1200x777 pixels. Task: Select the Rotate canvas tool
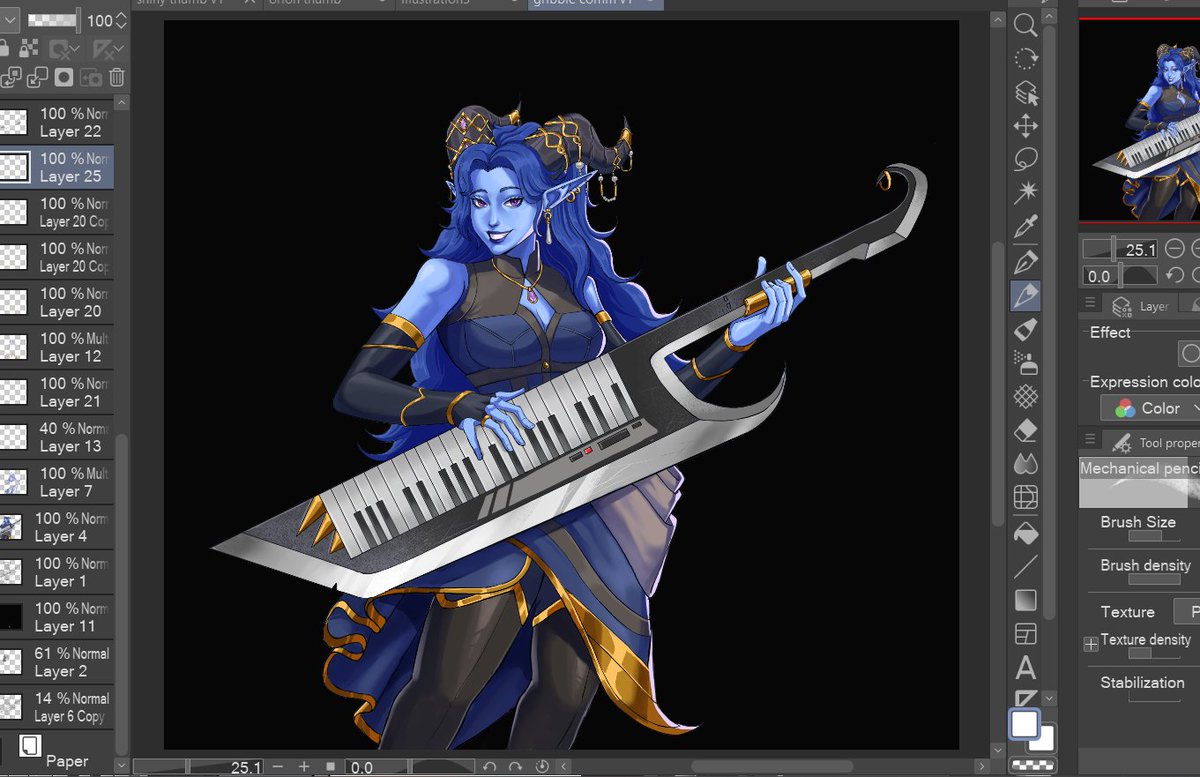1025,59
